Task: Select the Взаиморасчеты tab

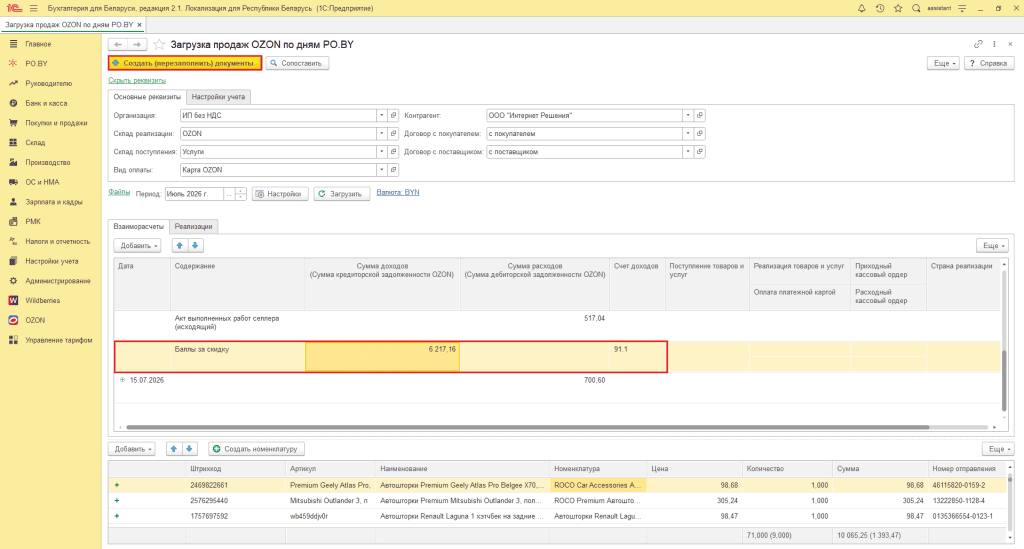Action: (138, 227)
